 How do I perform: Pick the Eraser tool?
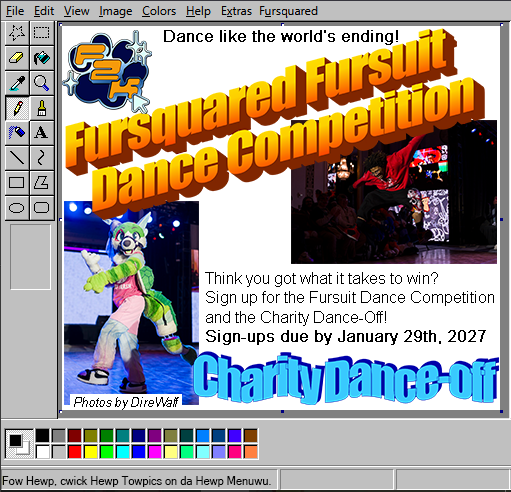click(17, 58)
